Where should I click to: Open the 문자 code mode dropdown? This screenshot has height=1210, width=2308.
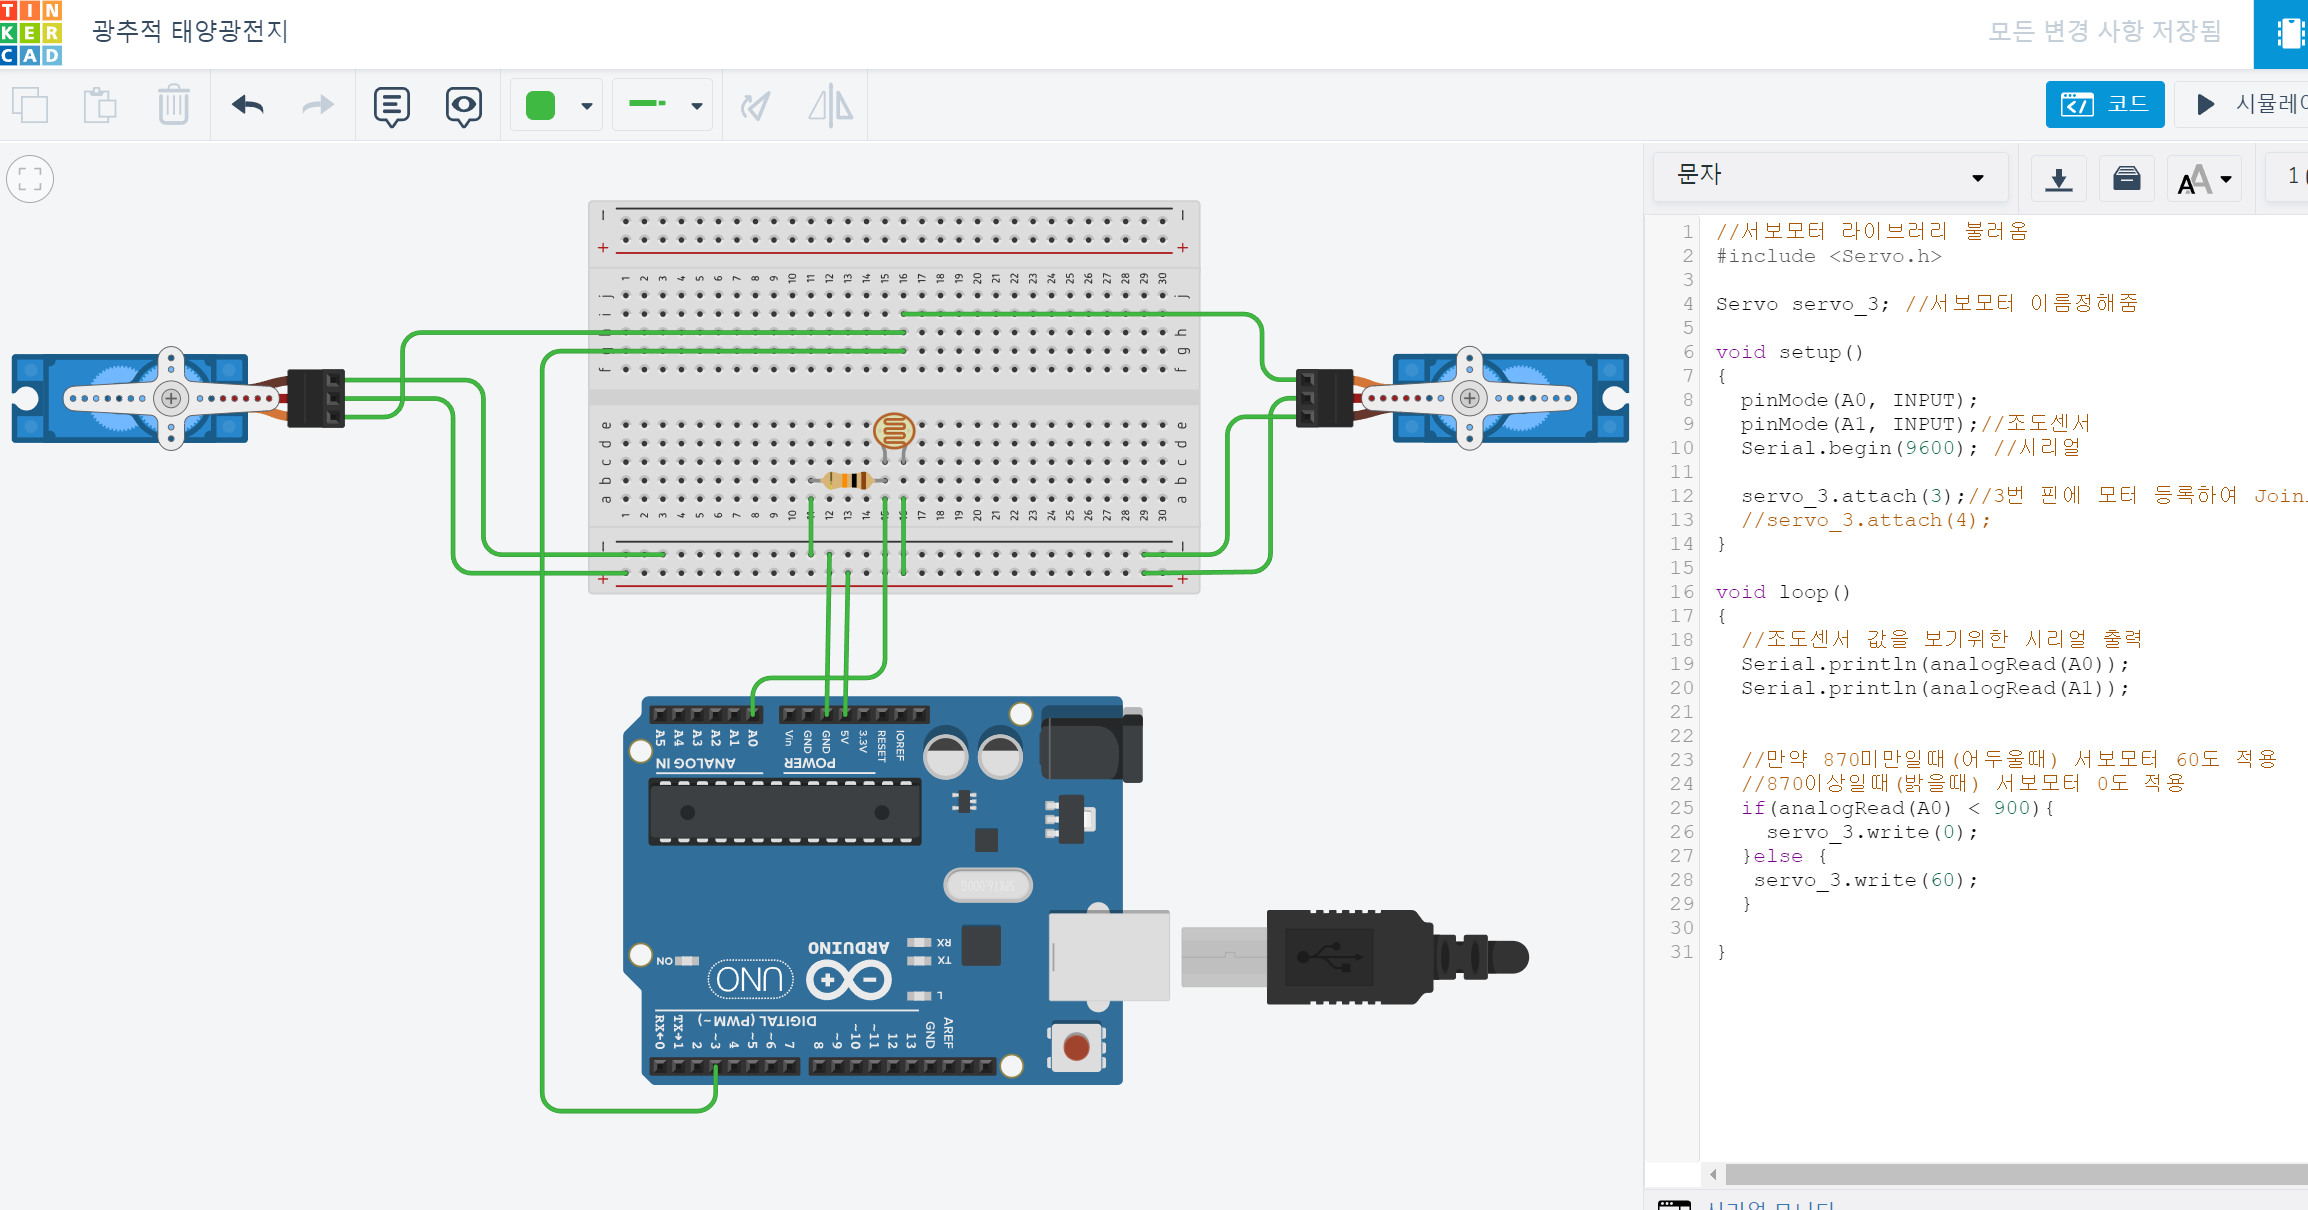[x=1830, y=177]
